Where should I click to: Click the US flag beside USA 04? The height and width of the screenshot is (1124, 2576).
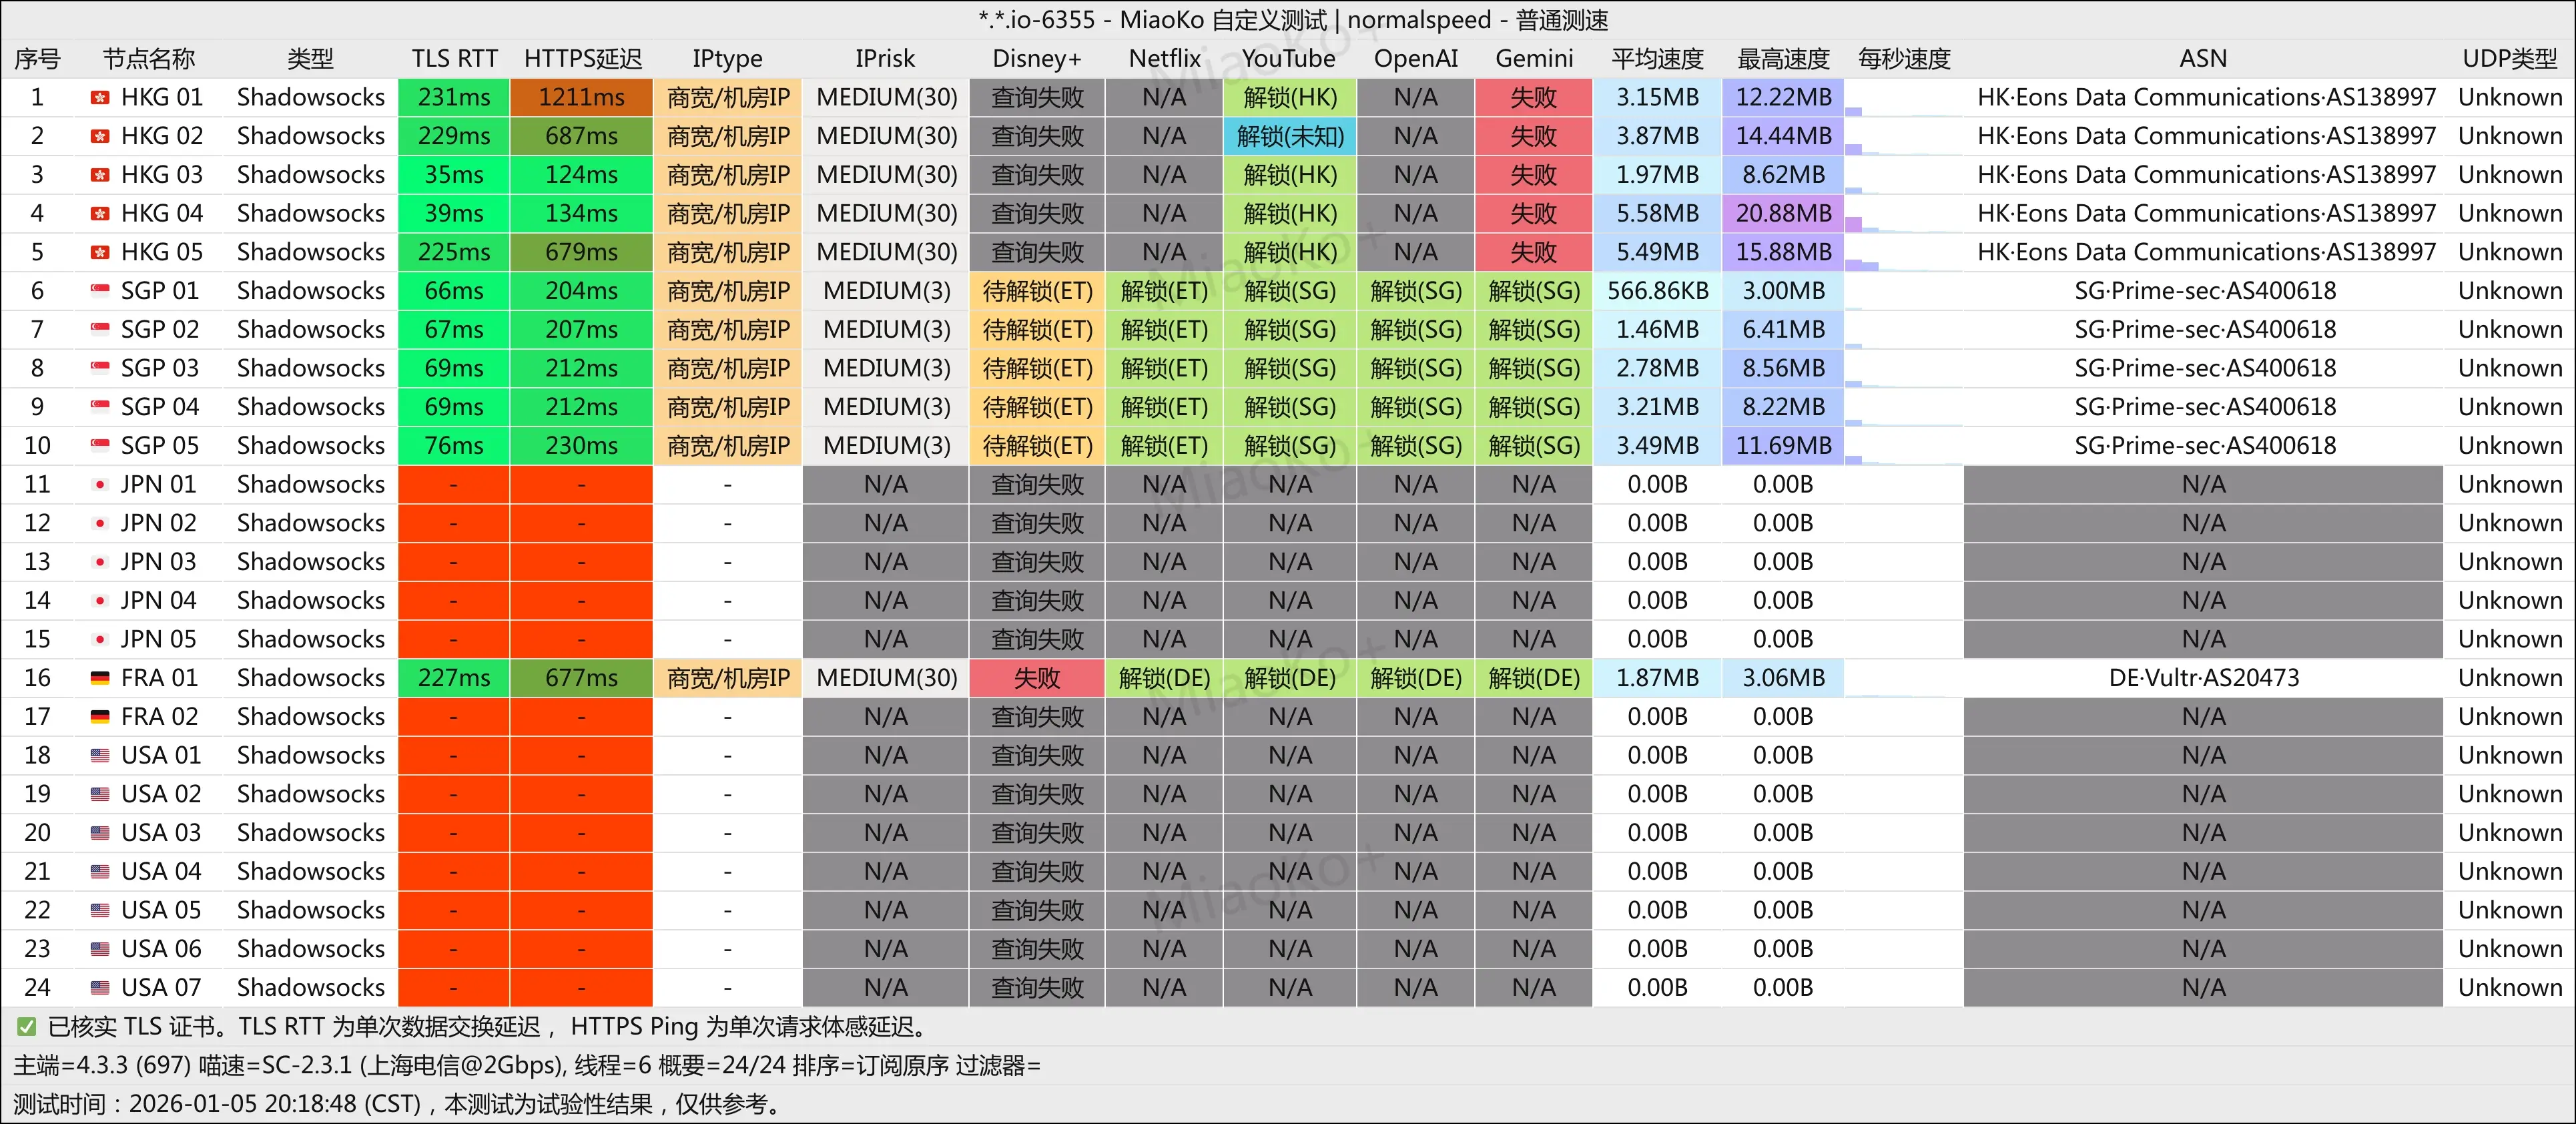tap(100, 871)
